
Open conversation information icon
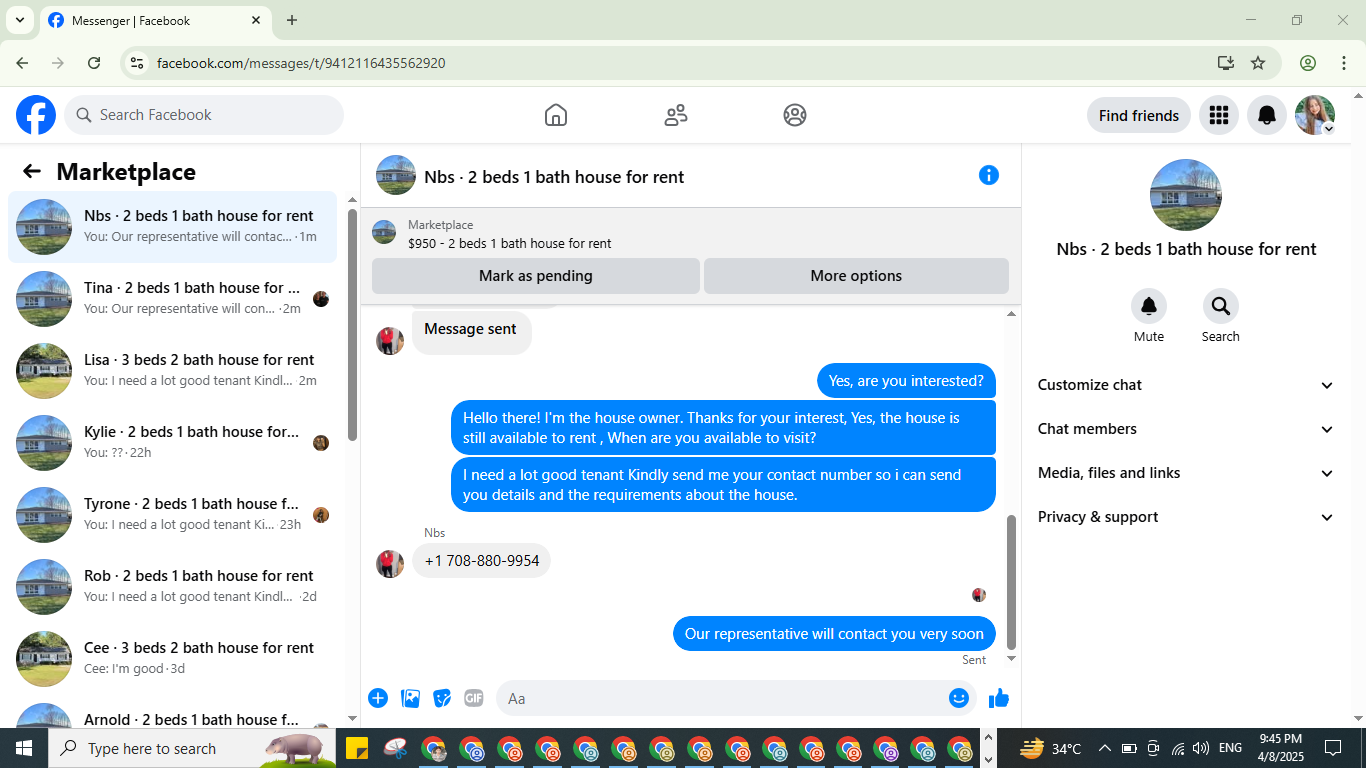[989, 175]
